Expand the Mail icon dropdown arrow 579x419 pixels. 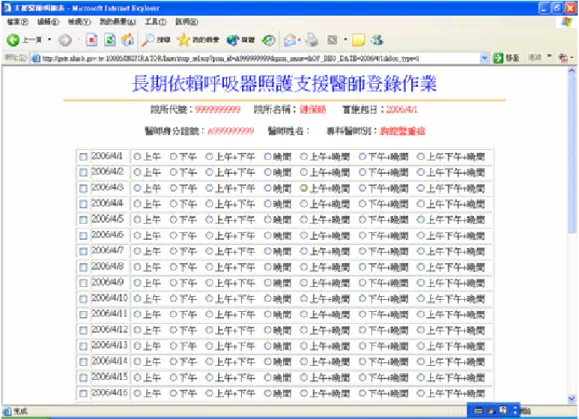pos(299,40)
